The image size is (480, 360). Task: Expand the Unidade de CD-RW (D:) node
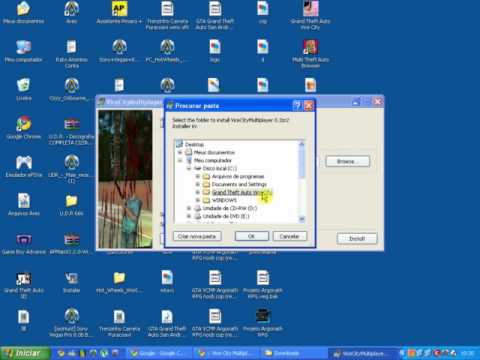coord(189,208)
